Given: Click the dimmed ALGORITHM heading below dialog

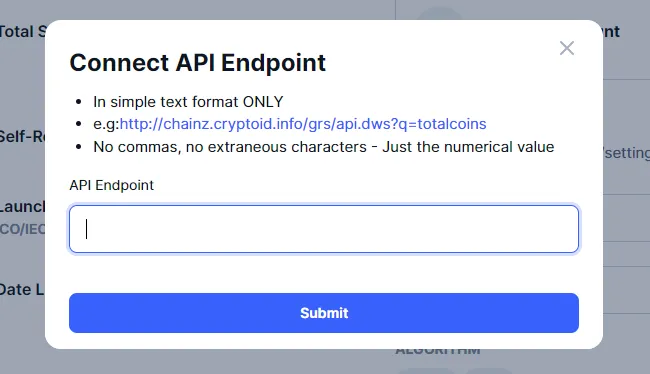Looking at the screenshot, I should click(438, 351).
